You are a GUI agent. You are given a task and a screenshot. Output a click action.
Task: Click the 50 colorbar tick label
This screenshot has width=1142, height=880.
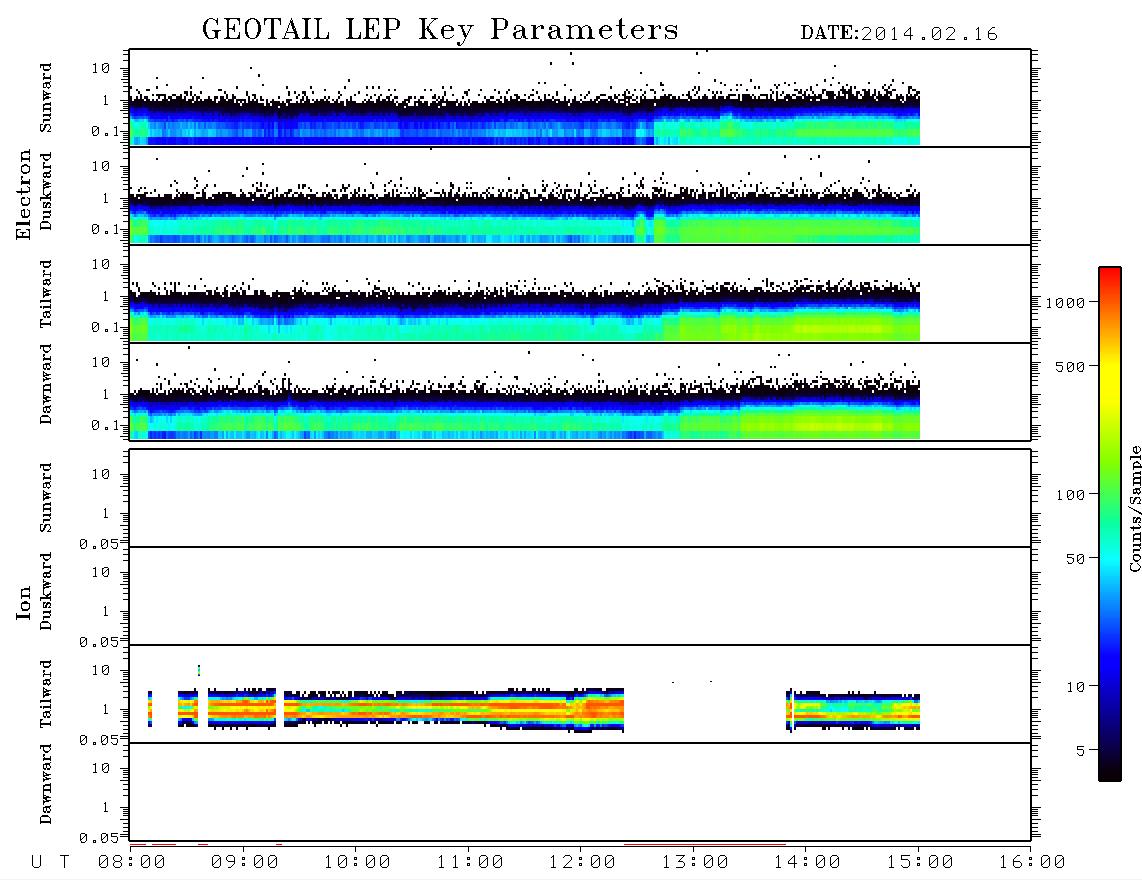click(x=1076, y=559)
